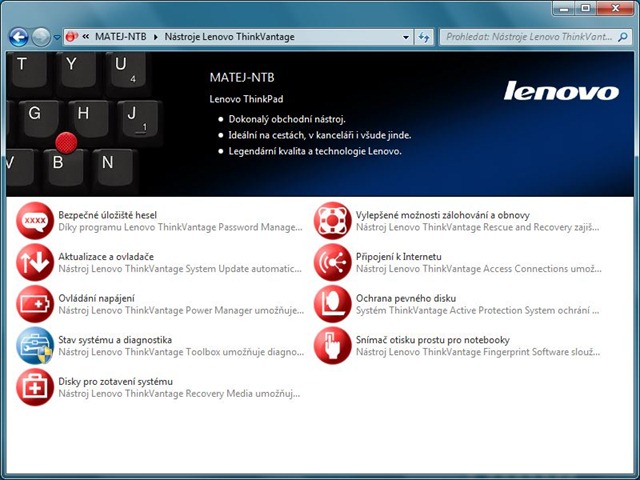This screenshot has width=640, height=480.
Task: Select the MATEJ-NTB breadcrumb segment
Action: [120, 37]
